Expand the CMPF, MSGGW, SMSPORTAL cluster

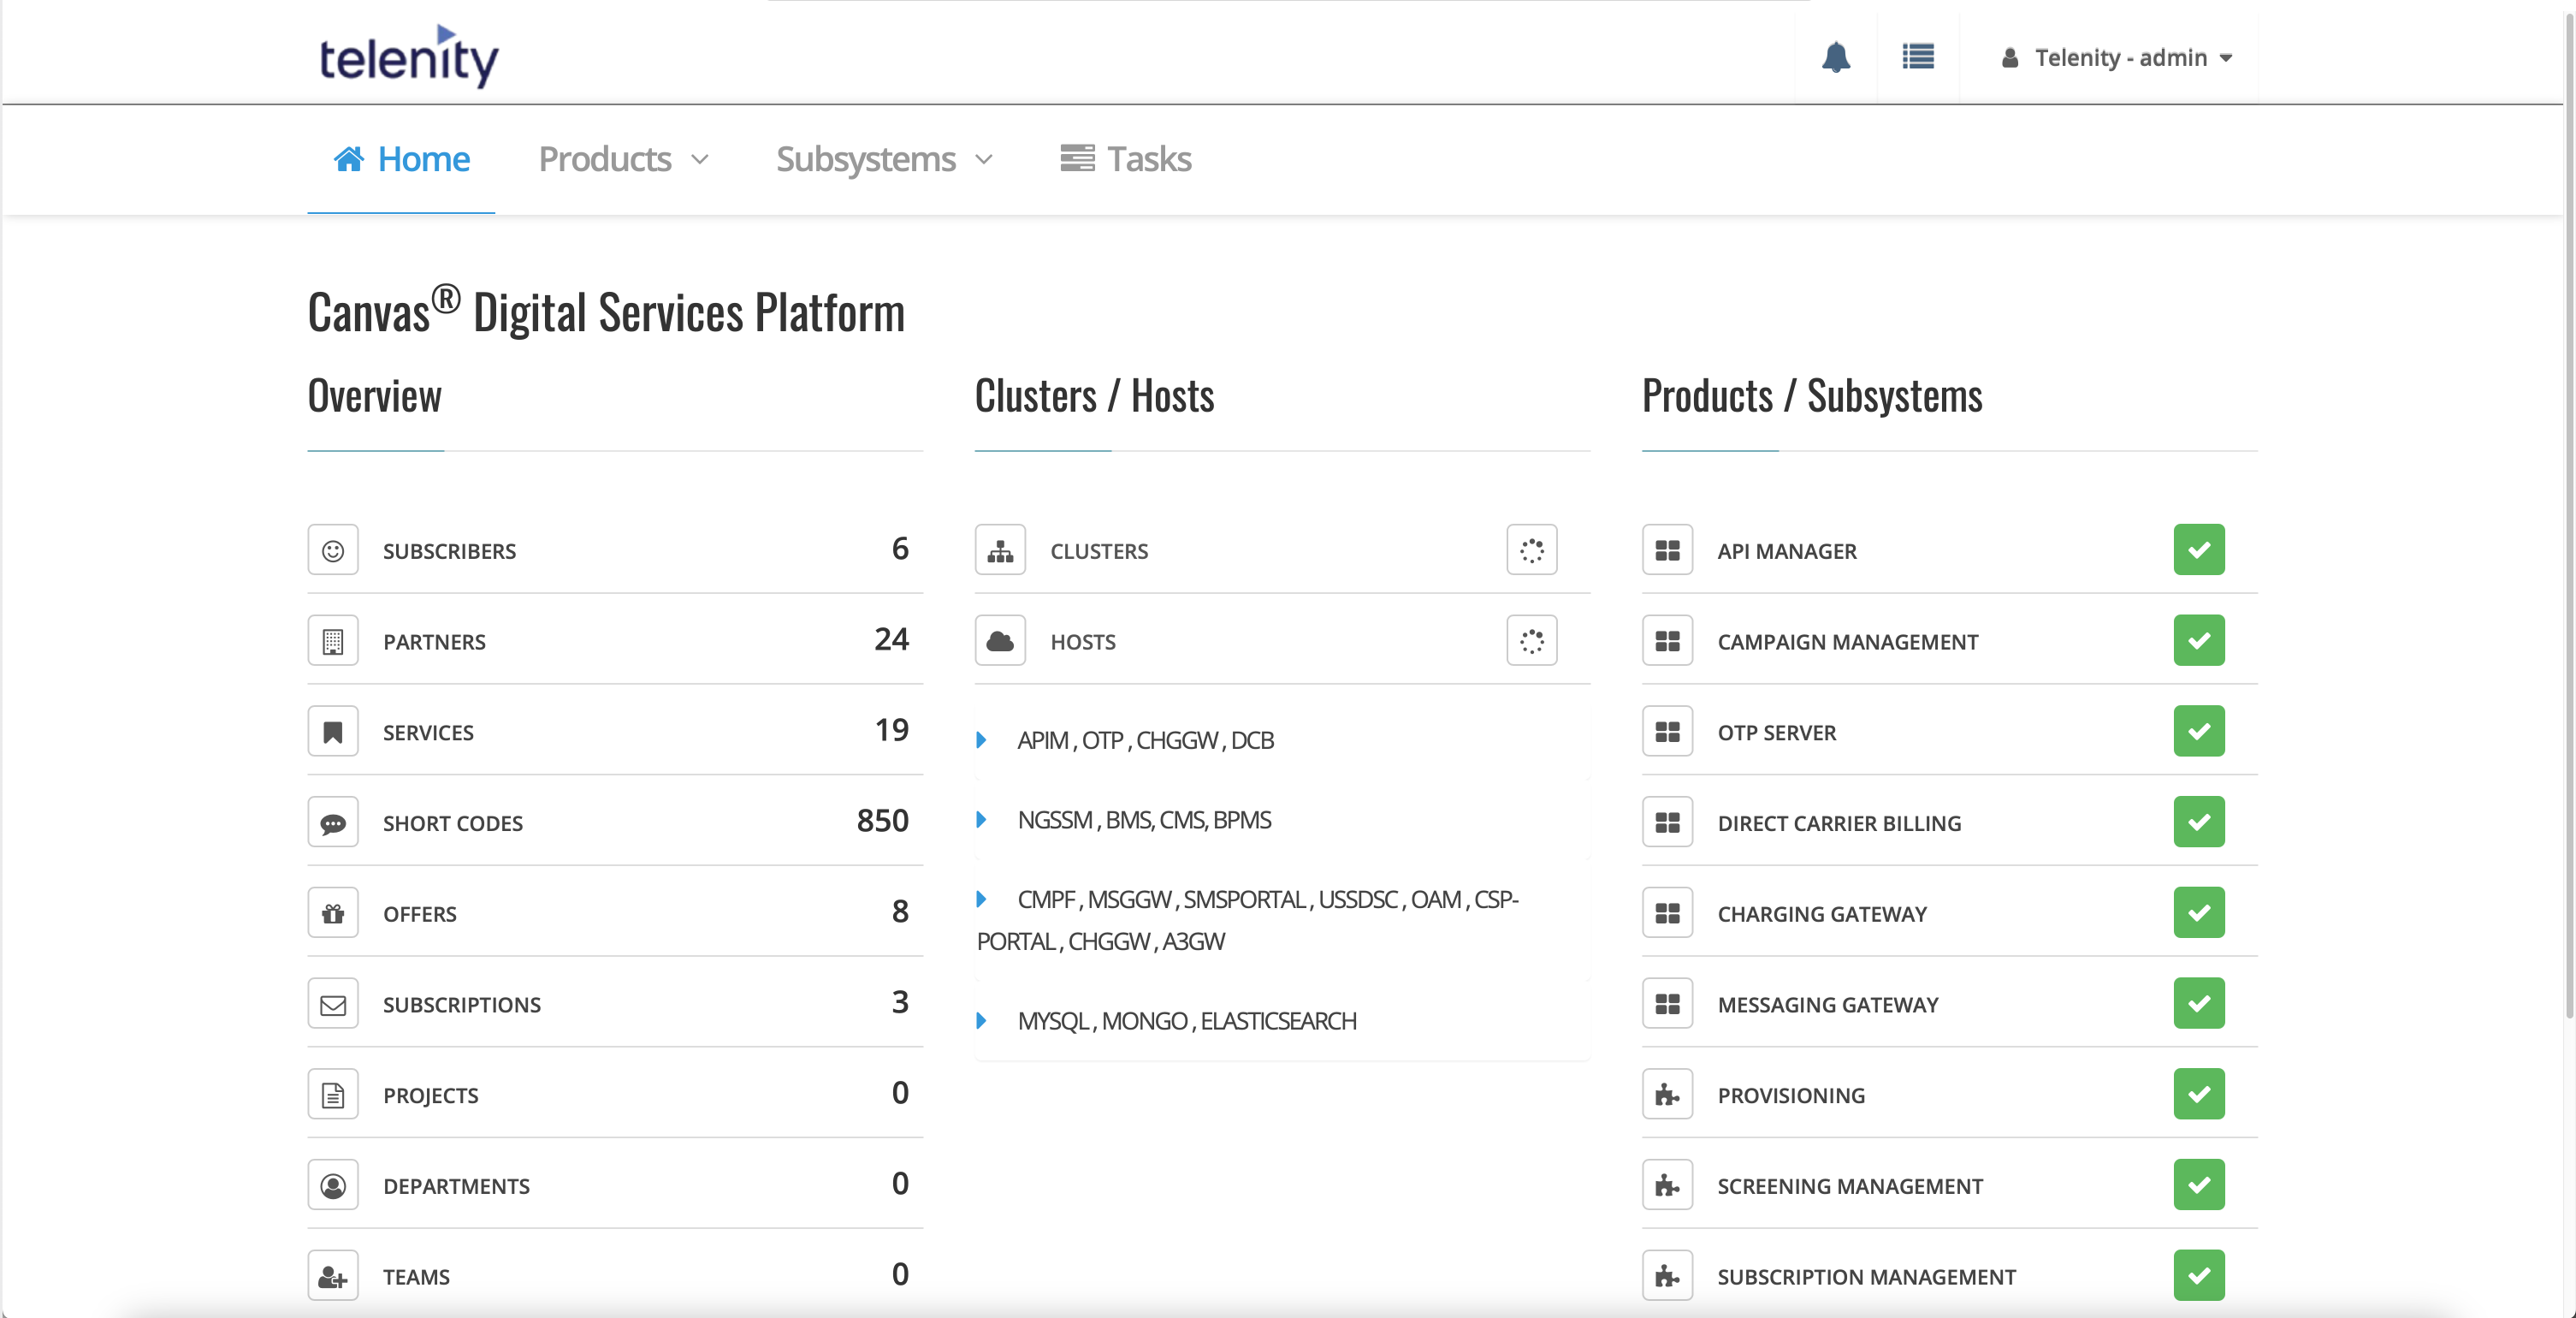1247,920
